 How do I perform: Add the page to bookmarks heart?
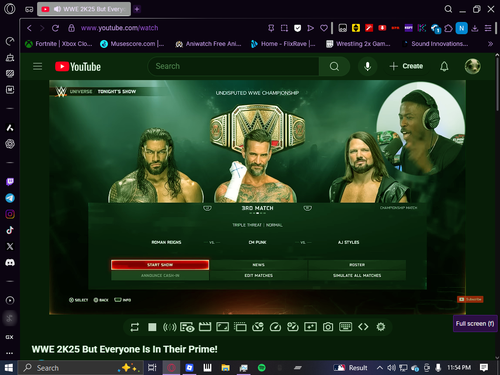click(324, 28)
